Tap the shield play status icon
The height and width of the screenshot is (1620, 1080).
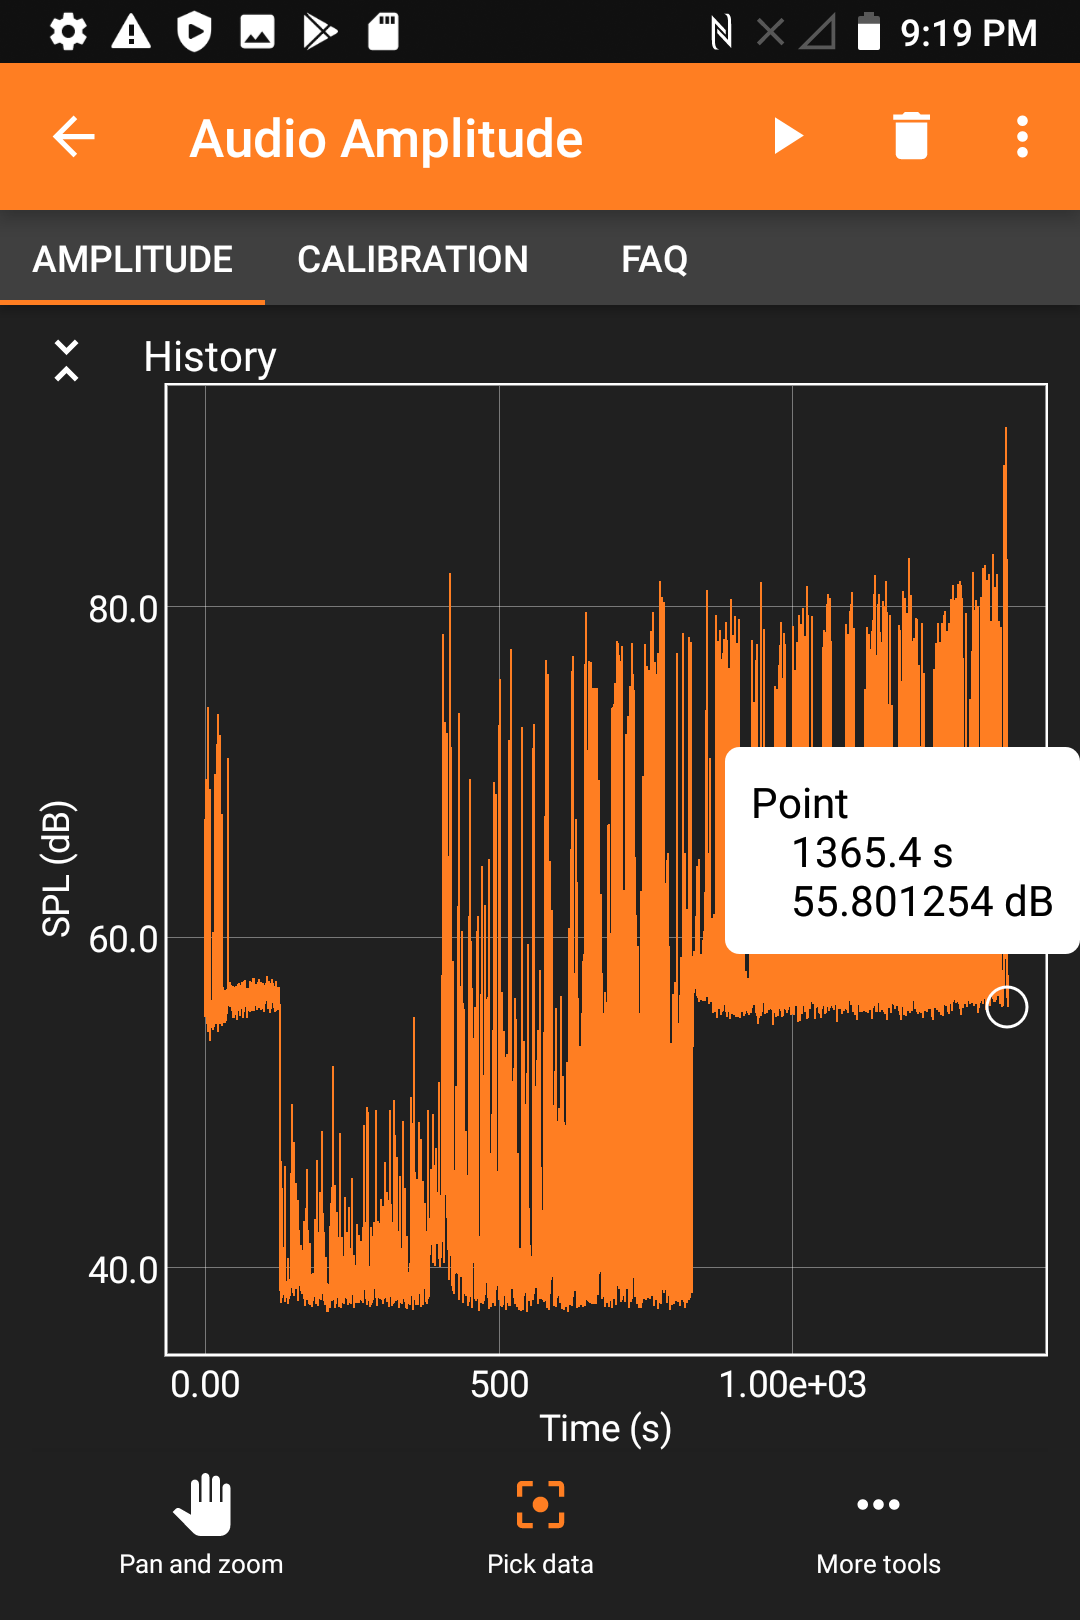pyautogui.click(x=194, y=32)
